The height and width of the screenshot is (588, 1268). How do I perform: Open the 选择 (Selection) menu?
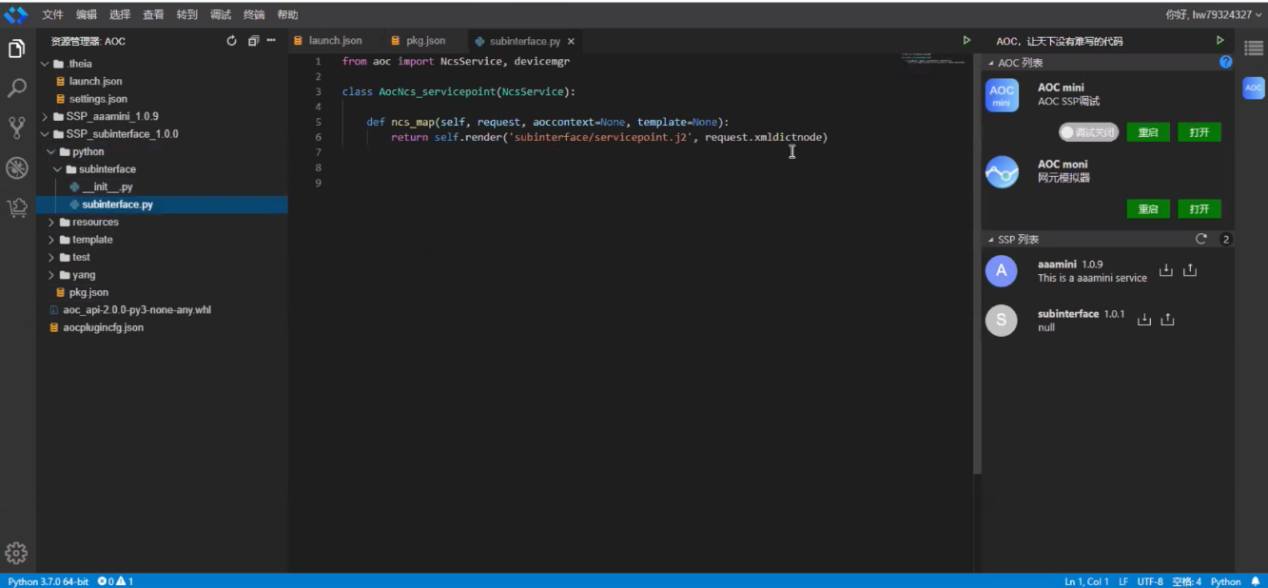[x=120, y=15]
